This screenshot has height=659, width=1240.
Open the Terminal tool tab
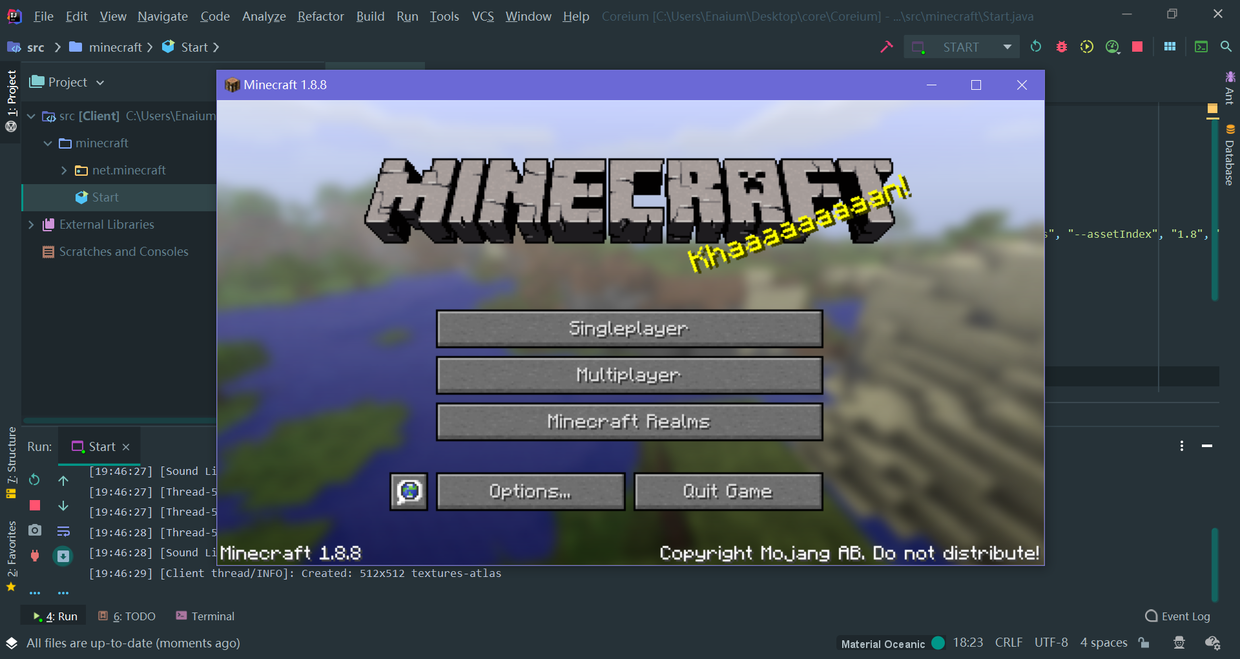pyautogui.click(x=205, y=616)
